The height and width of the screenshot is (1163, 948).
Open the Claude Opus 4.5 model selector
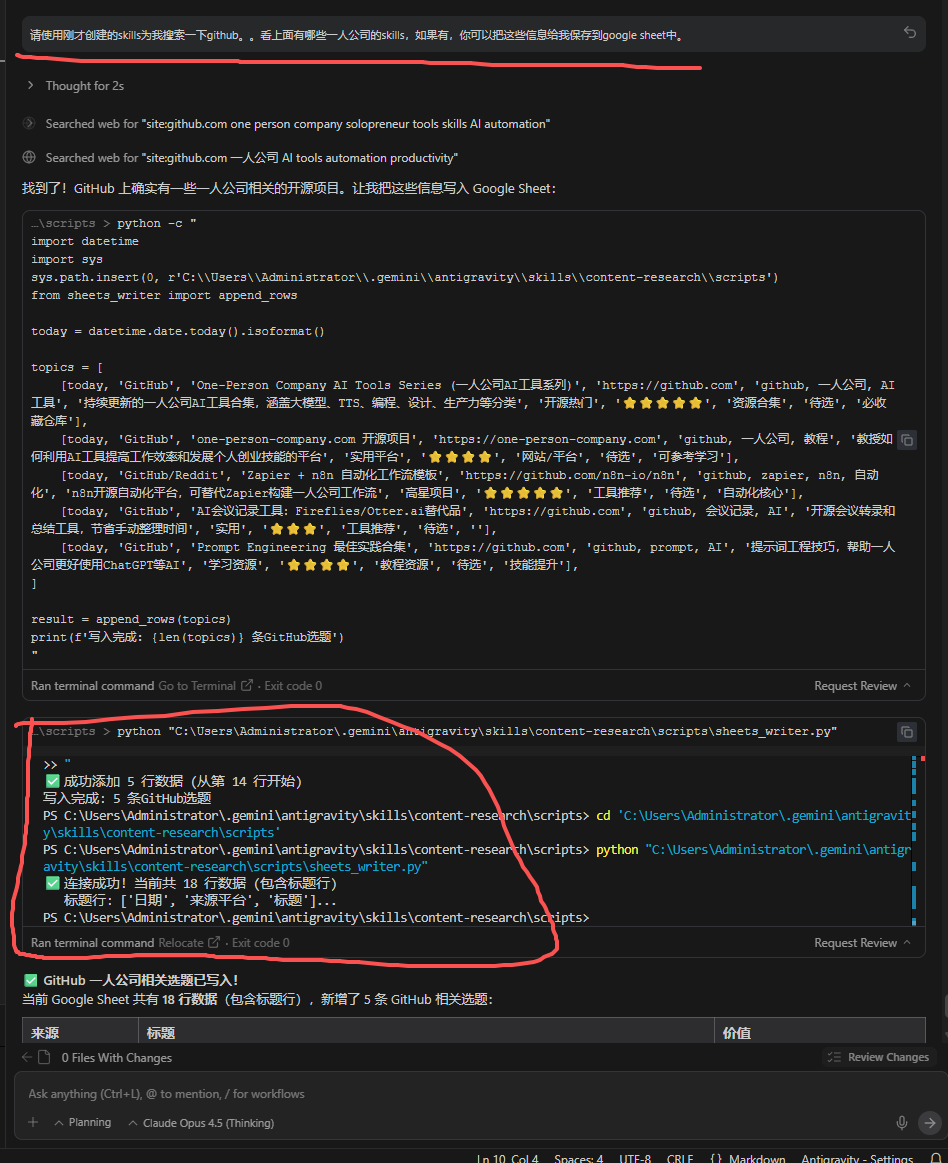[x=201, y=1123]
